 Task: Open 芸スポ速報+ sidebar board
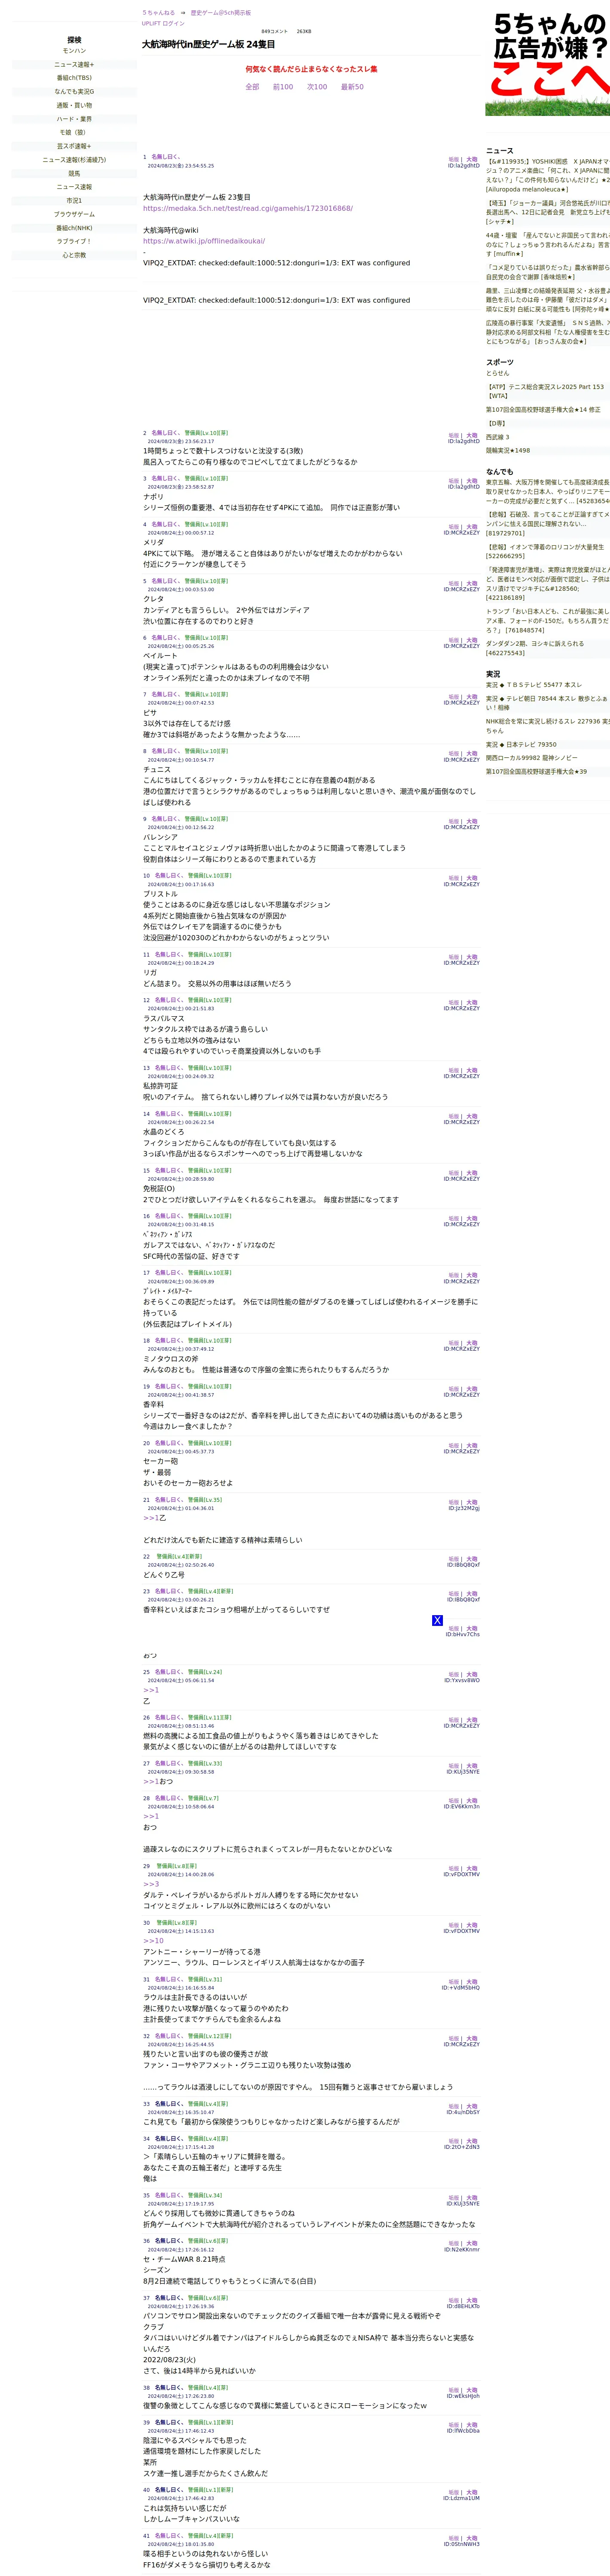click(x=74, y=146)
